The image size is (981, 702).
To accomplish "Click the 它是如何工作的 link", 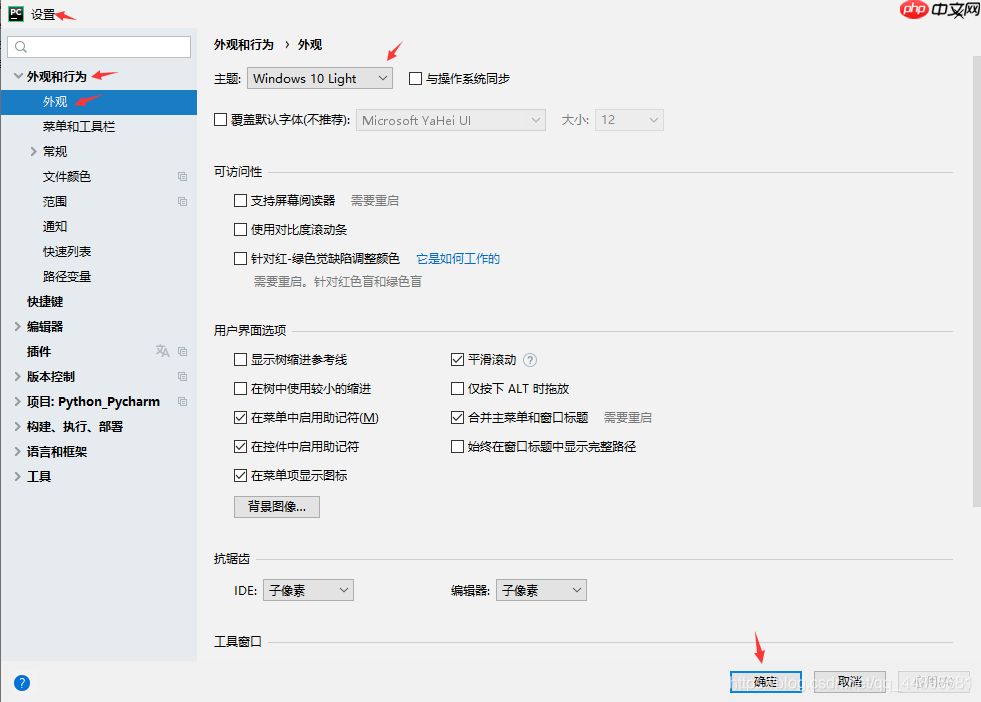I will [x=458, y=258].
